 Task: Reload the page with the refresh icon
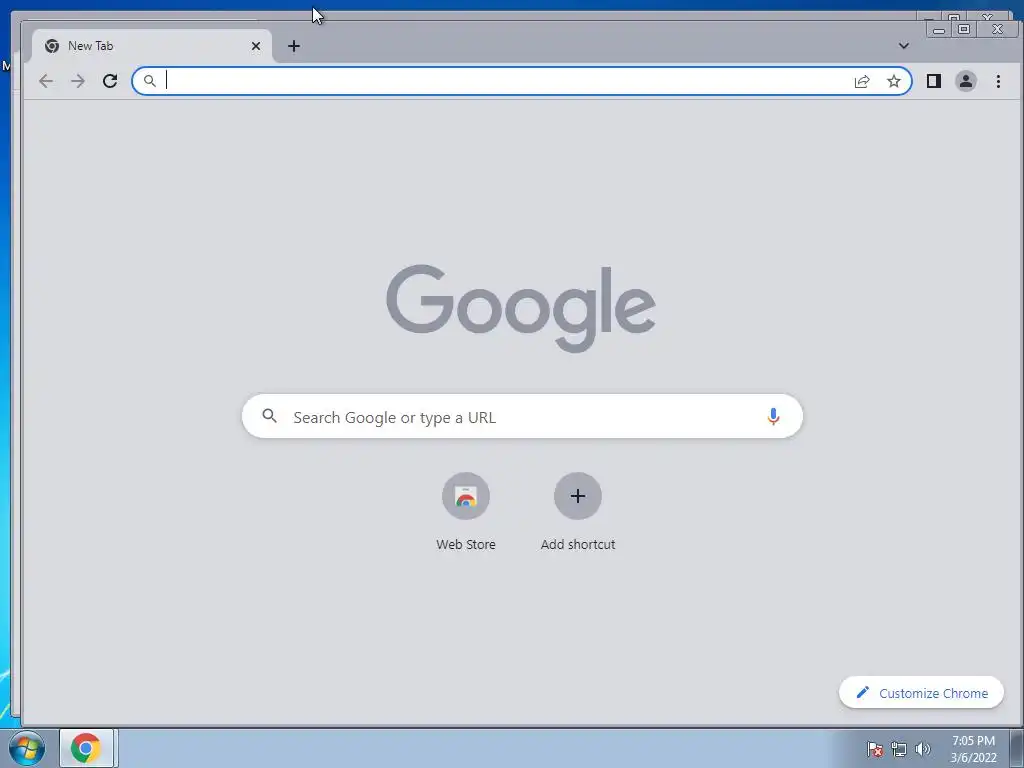point(110,81)
